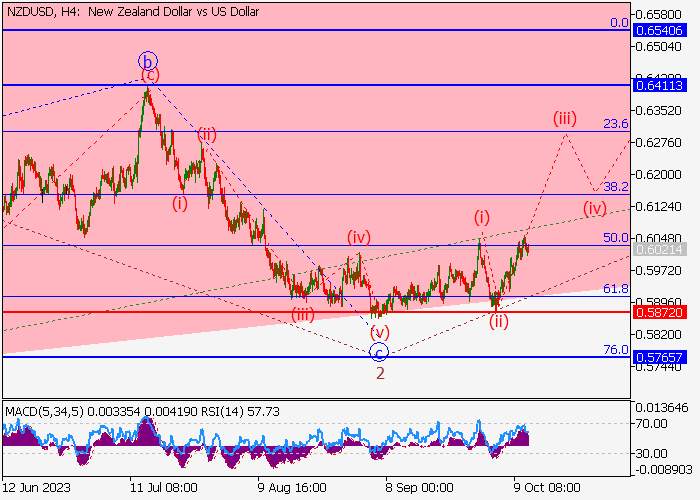Select the 0.57657 blue price label
700x500 pixels.
(x=659, y=357)
